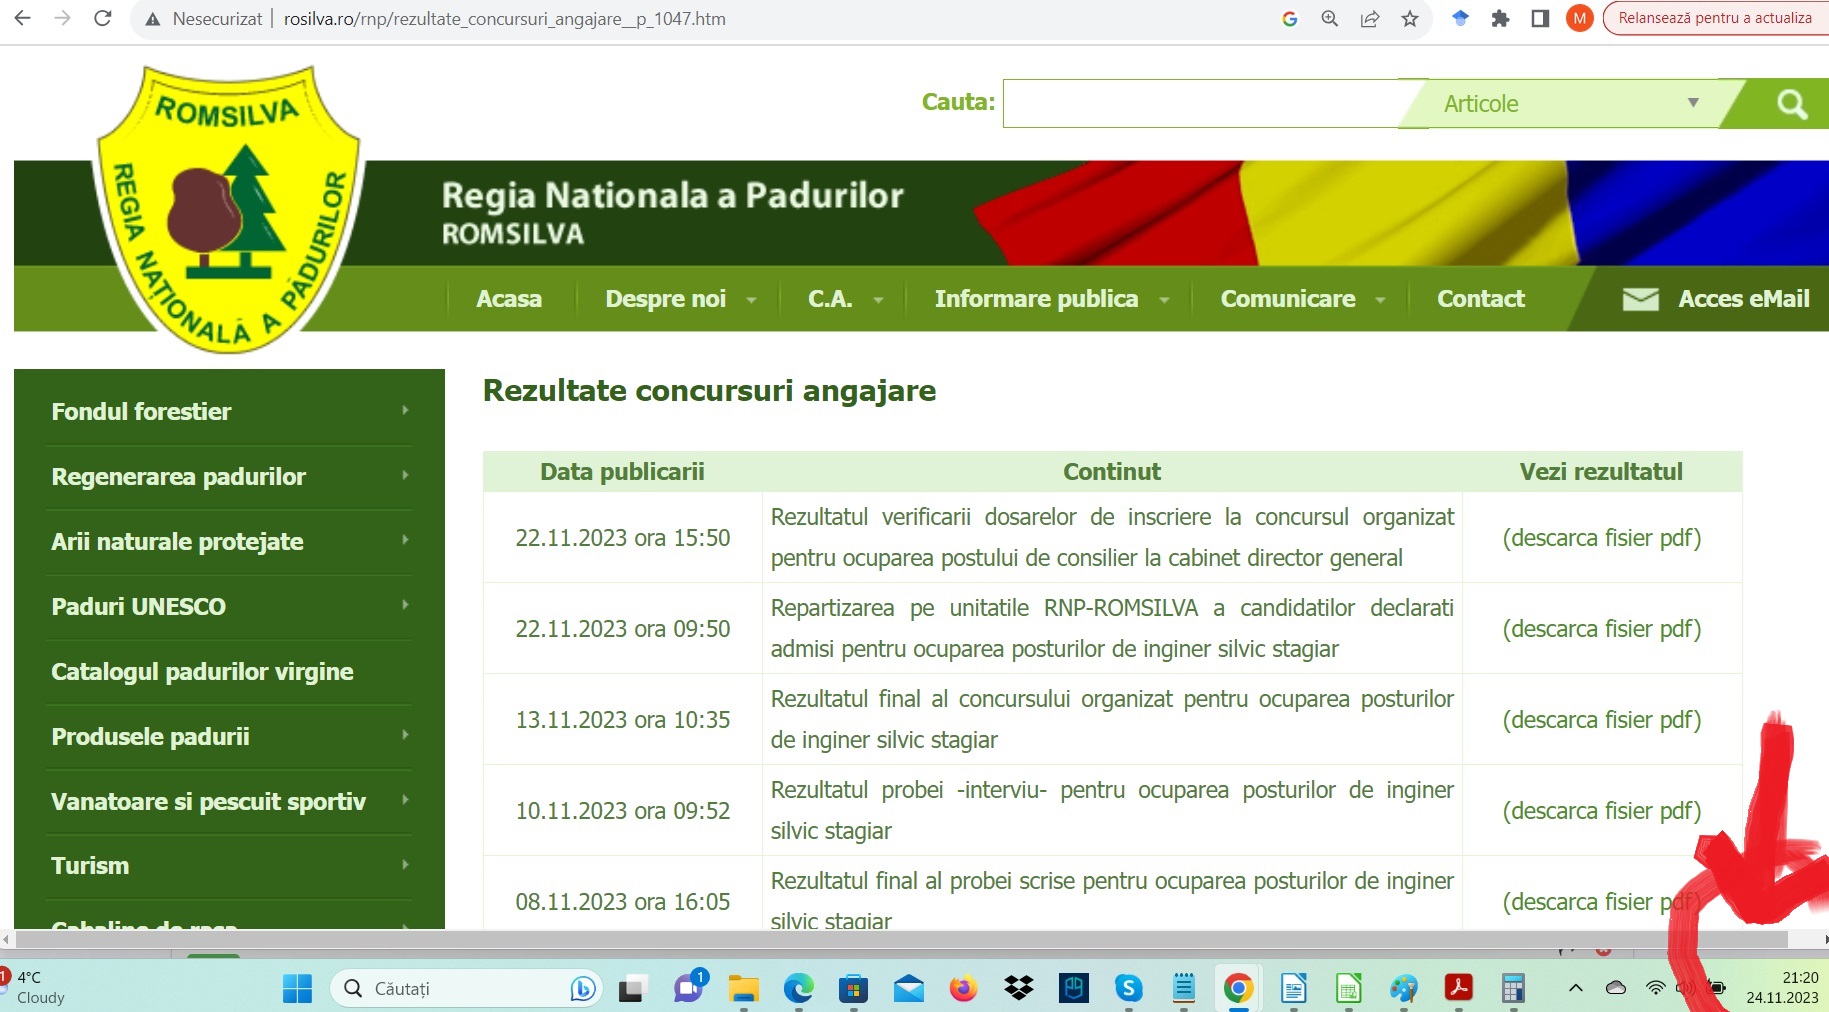Open File Explorer from the taskbar
The width and height of the screenshot is (1829, 1012).
pos(743,989)
